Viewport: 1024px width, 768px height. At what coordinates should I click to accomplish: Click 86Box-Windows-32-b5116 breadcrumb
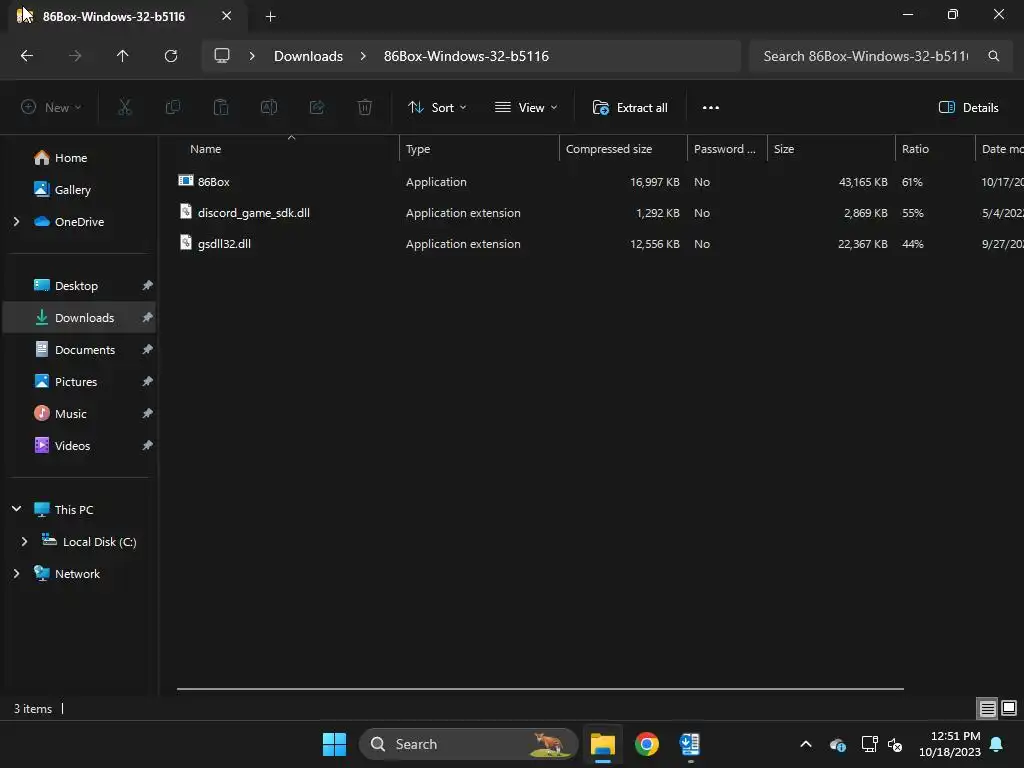[466, 56]
